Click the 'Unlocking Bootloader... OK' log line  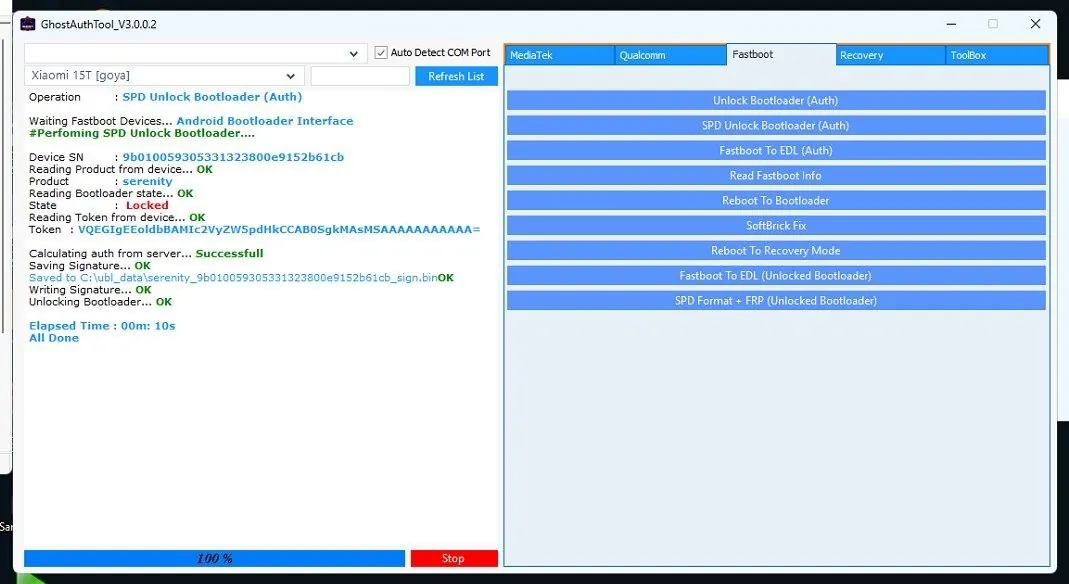pyautogui.click(x=100, y=302)
